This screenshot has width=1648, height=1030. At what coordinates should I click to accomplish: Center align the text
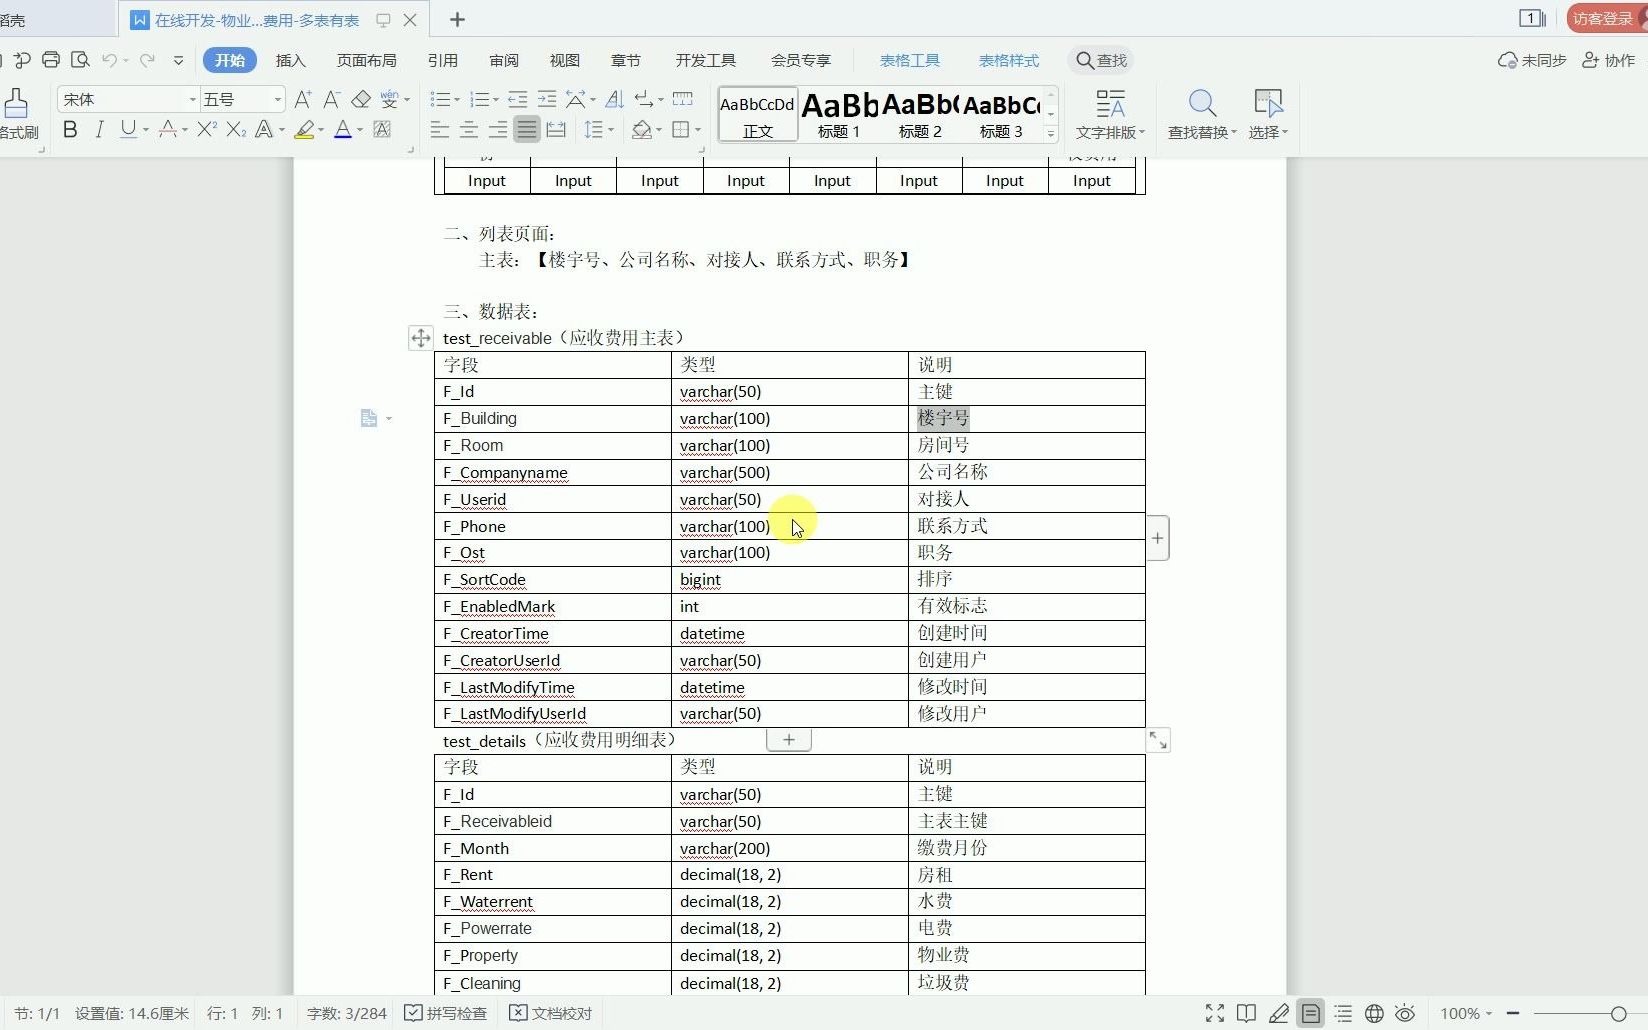468,129
